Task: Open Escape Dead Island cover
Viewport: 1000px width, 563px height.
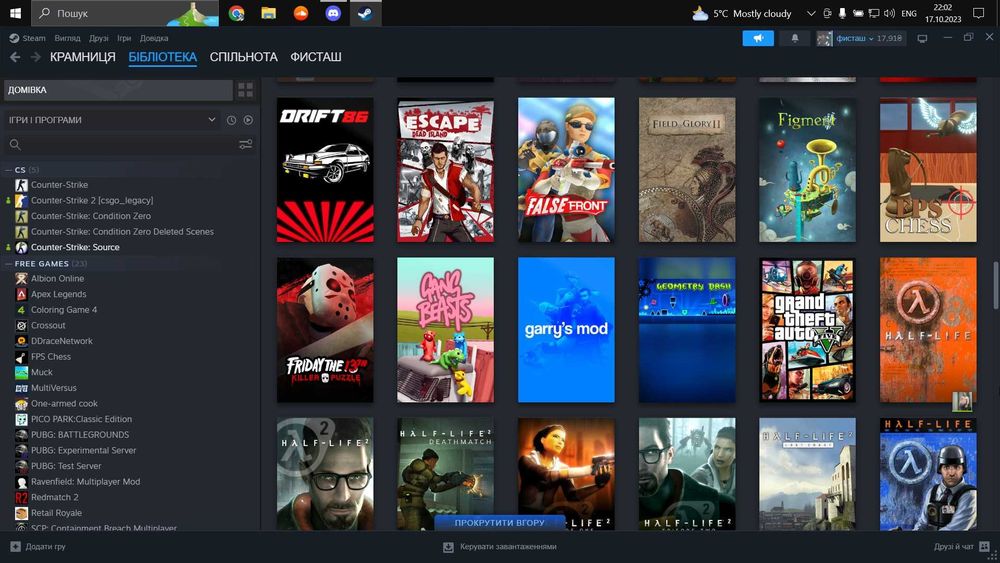Action: (445, 170)
